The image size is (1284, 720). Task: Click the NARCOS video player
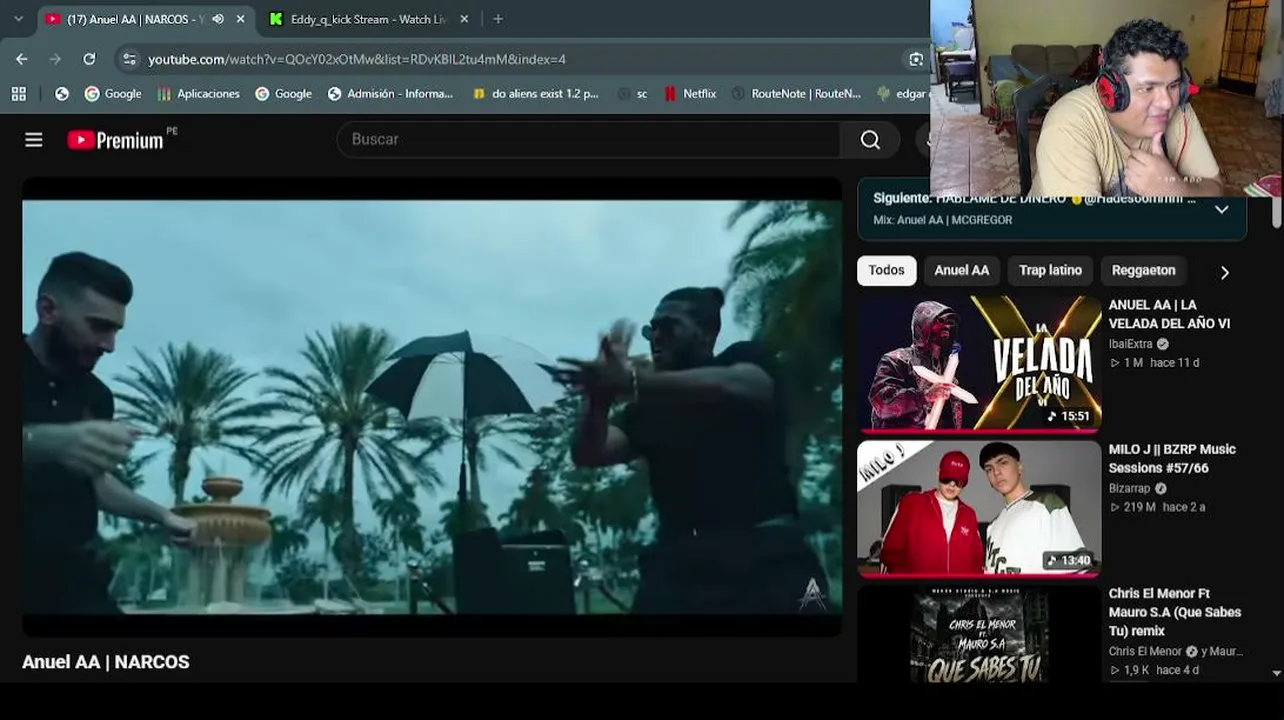coord(432,407)
